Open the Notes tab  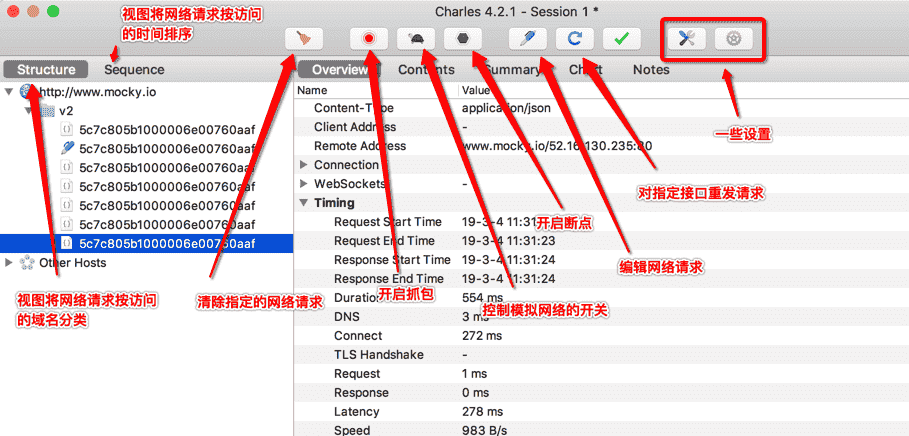[651, 70]
